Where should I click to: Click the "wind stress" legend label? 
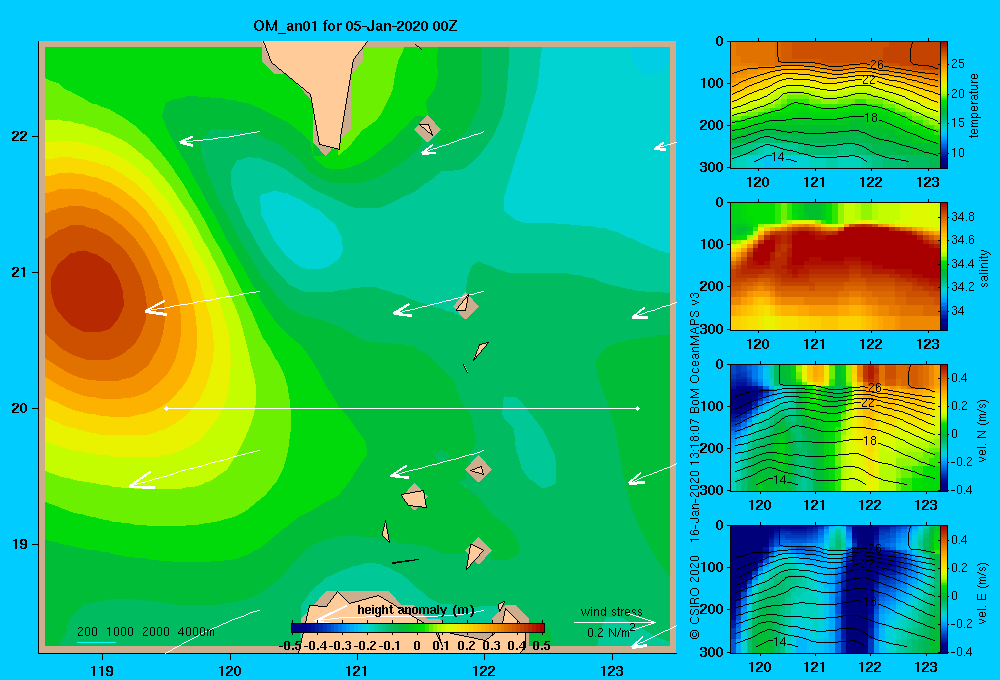611,611
